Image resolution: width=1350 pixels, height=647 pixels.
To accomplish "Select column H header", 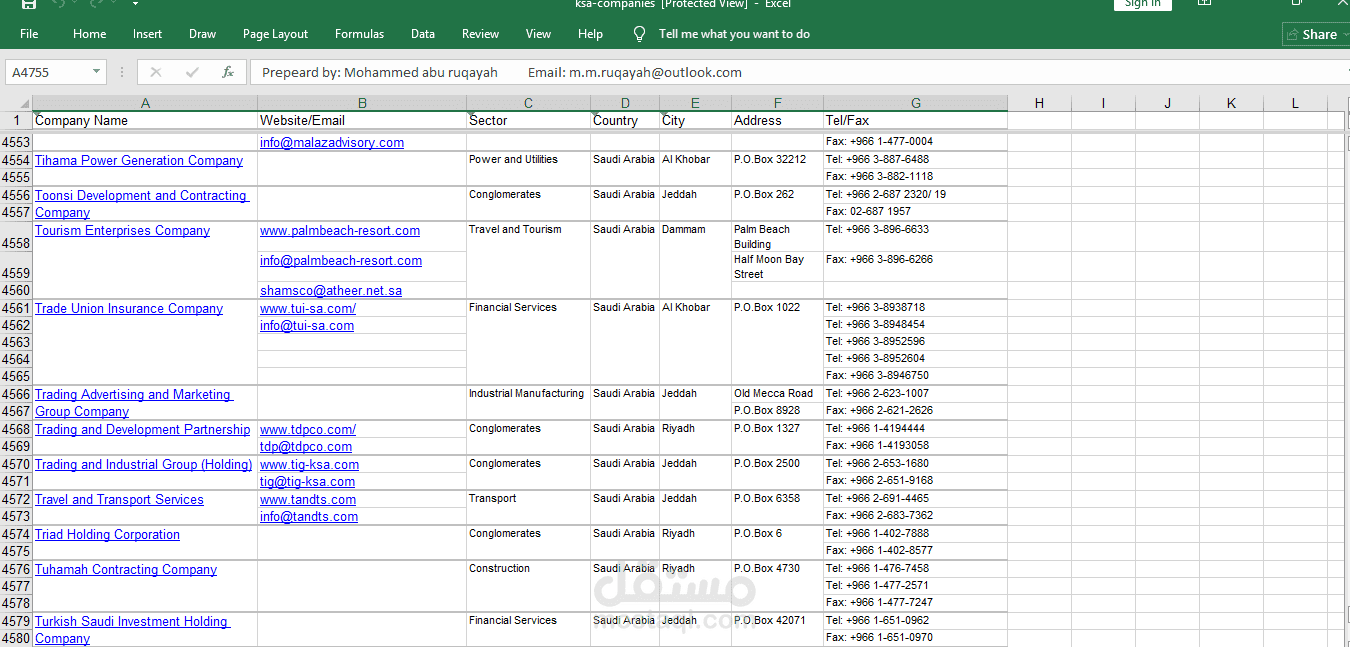I will [1039, 103].
